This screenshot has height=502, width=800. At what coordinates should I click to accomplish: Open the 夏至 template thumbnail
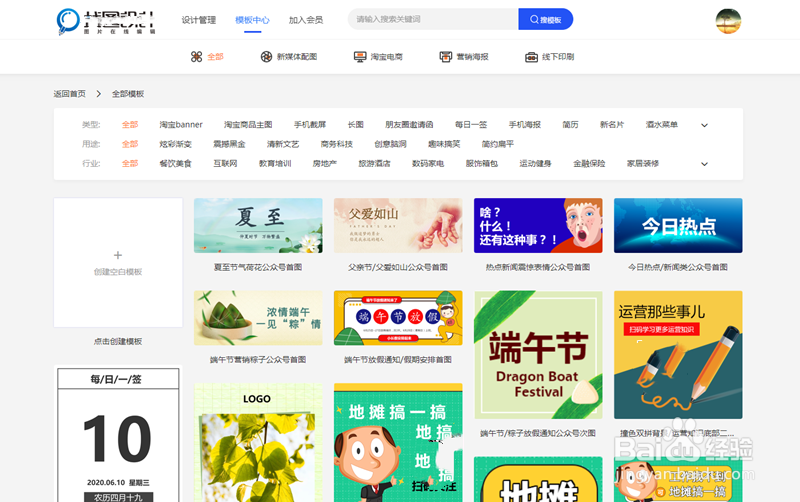258,225
